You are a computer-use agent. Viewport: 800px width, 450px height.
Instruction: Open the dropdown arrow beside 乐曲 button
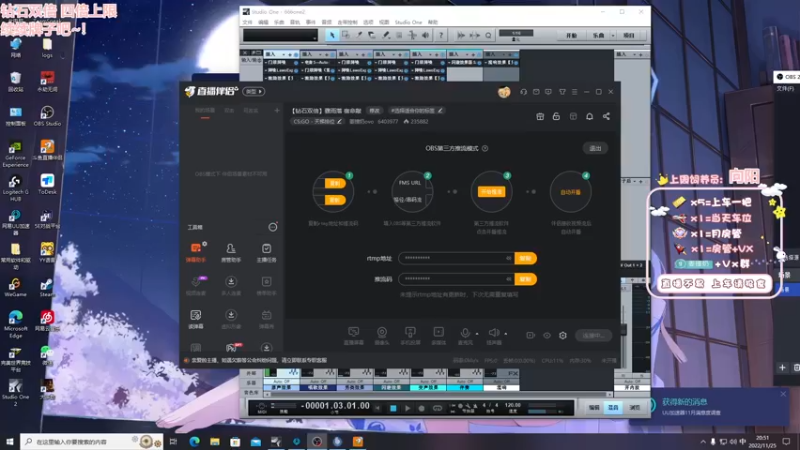(612, 36)
